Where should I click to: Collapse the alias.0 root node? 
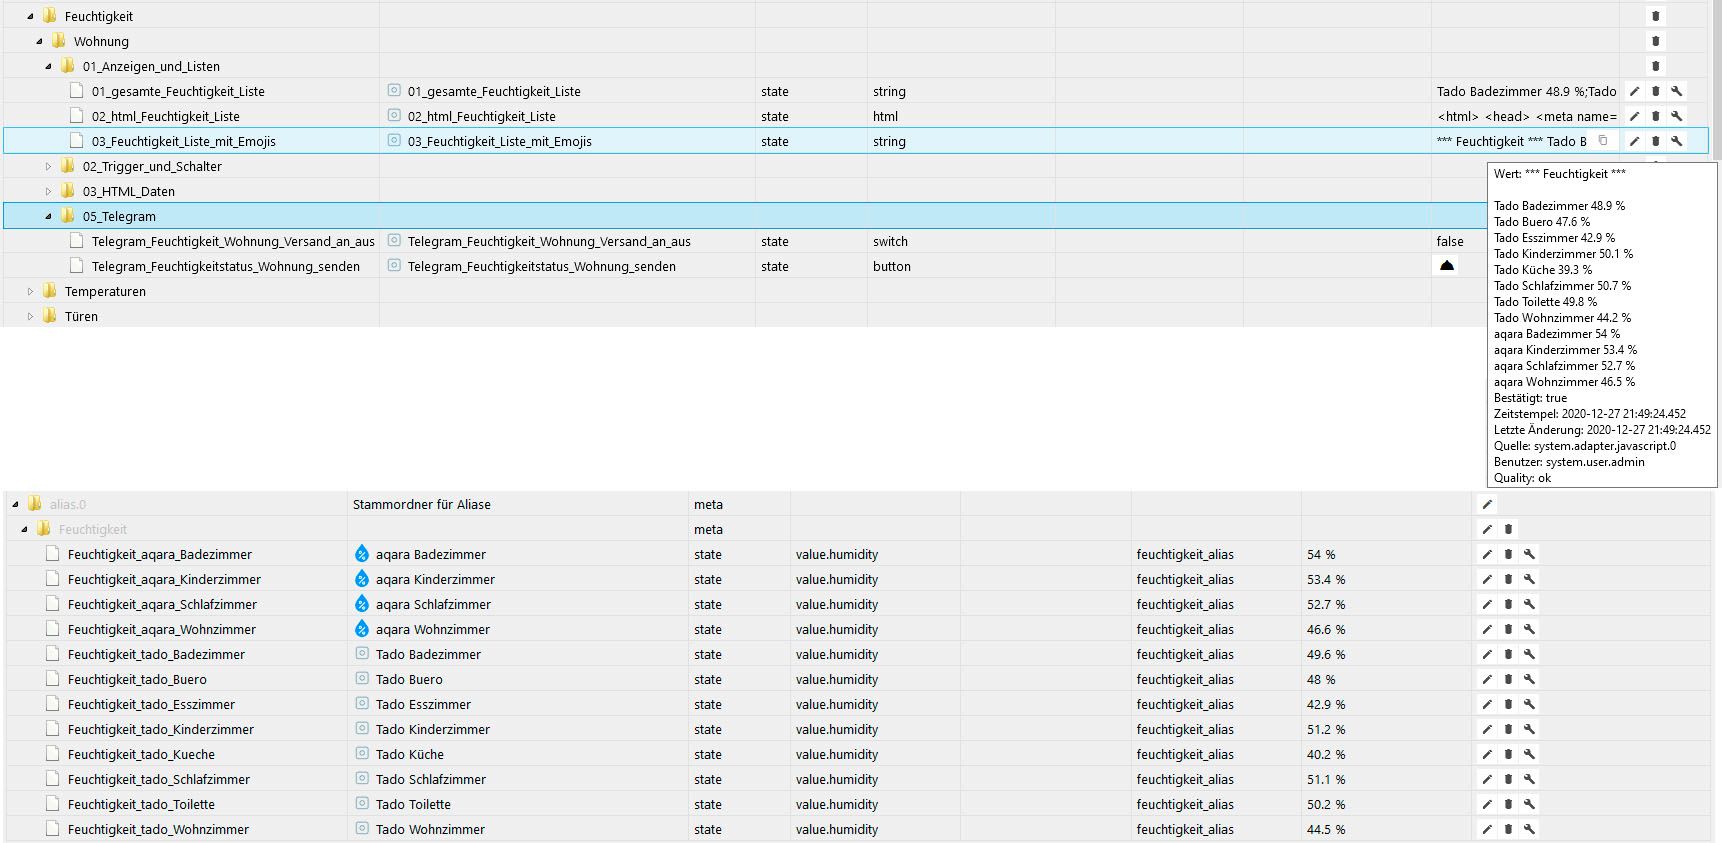[15, 504]
